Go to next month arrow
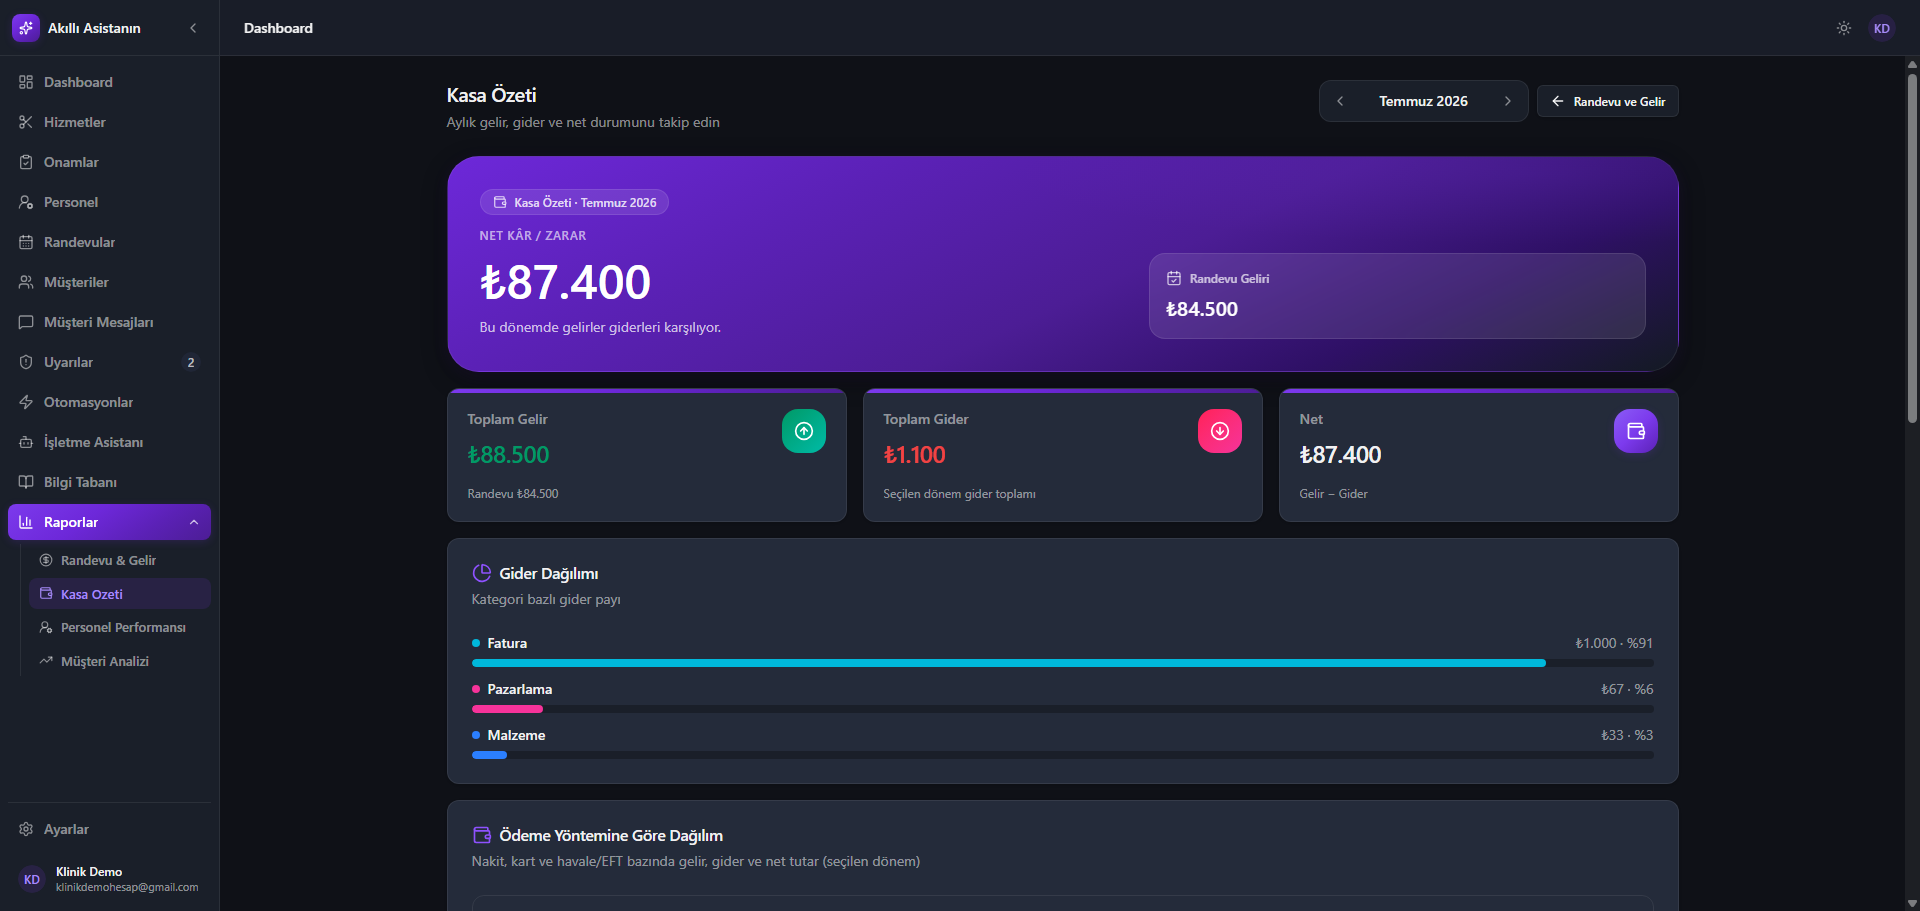 [1508, 101]
